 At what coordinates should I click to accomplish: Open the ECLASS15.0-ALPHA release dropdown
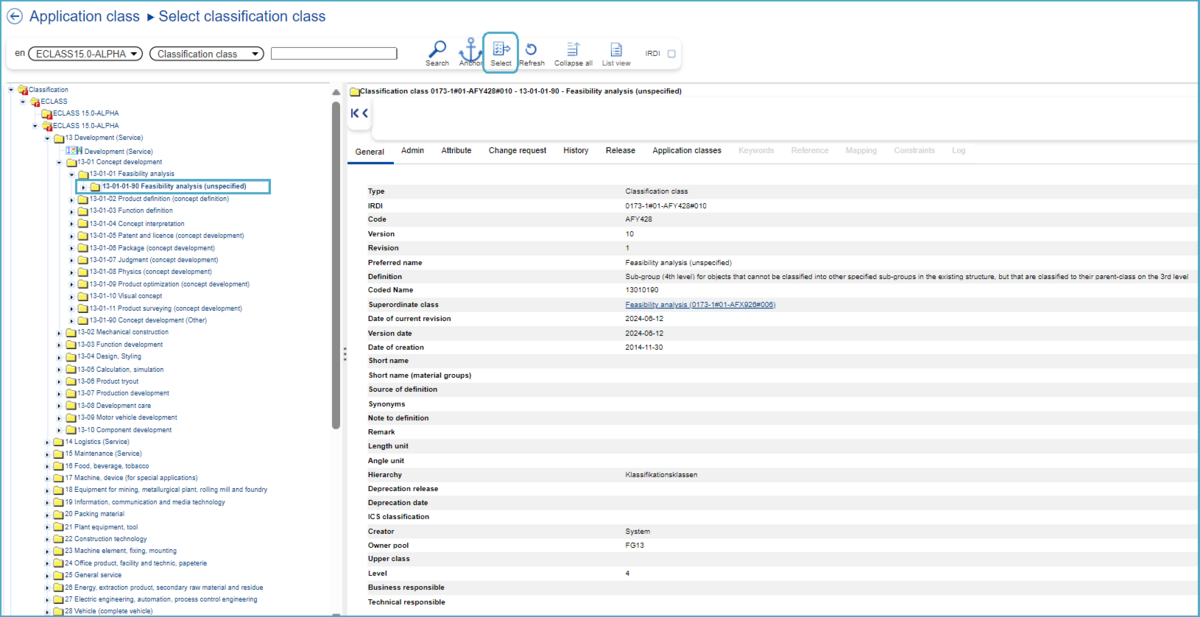pyautogui.click(x=86, y=54)
